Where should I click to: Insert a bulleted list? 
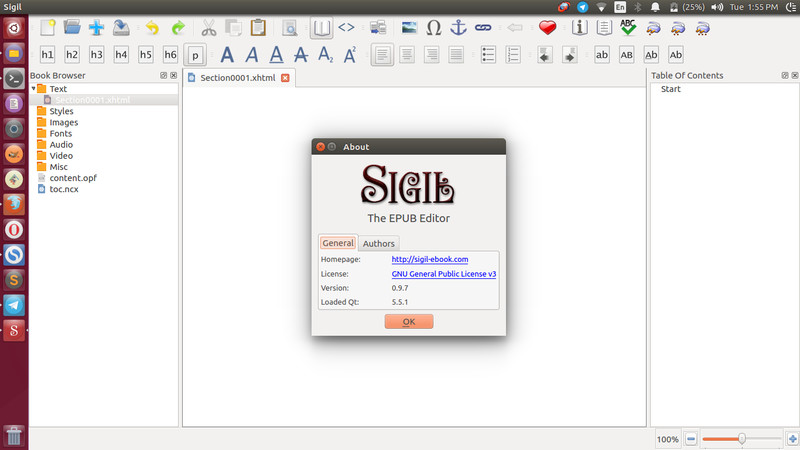[488, 55]
